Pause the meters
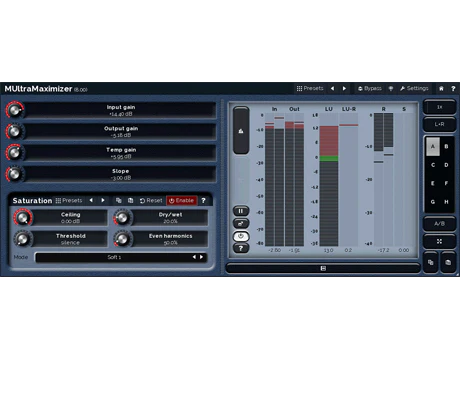The width and height of the screenshot is (460, 416). tap(241, 211)
